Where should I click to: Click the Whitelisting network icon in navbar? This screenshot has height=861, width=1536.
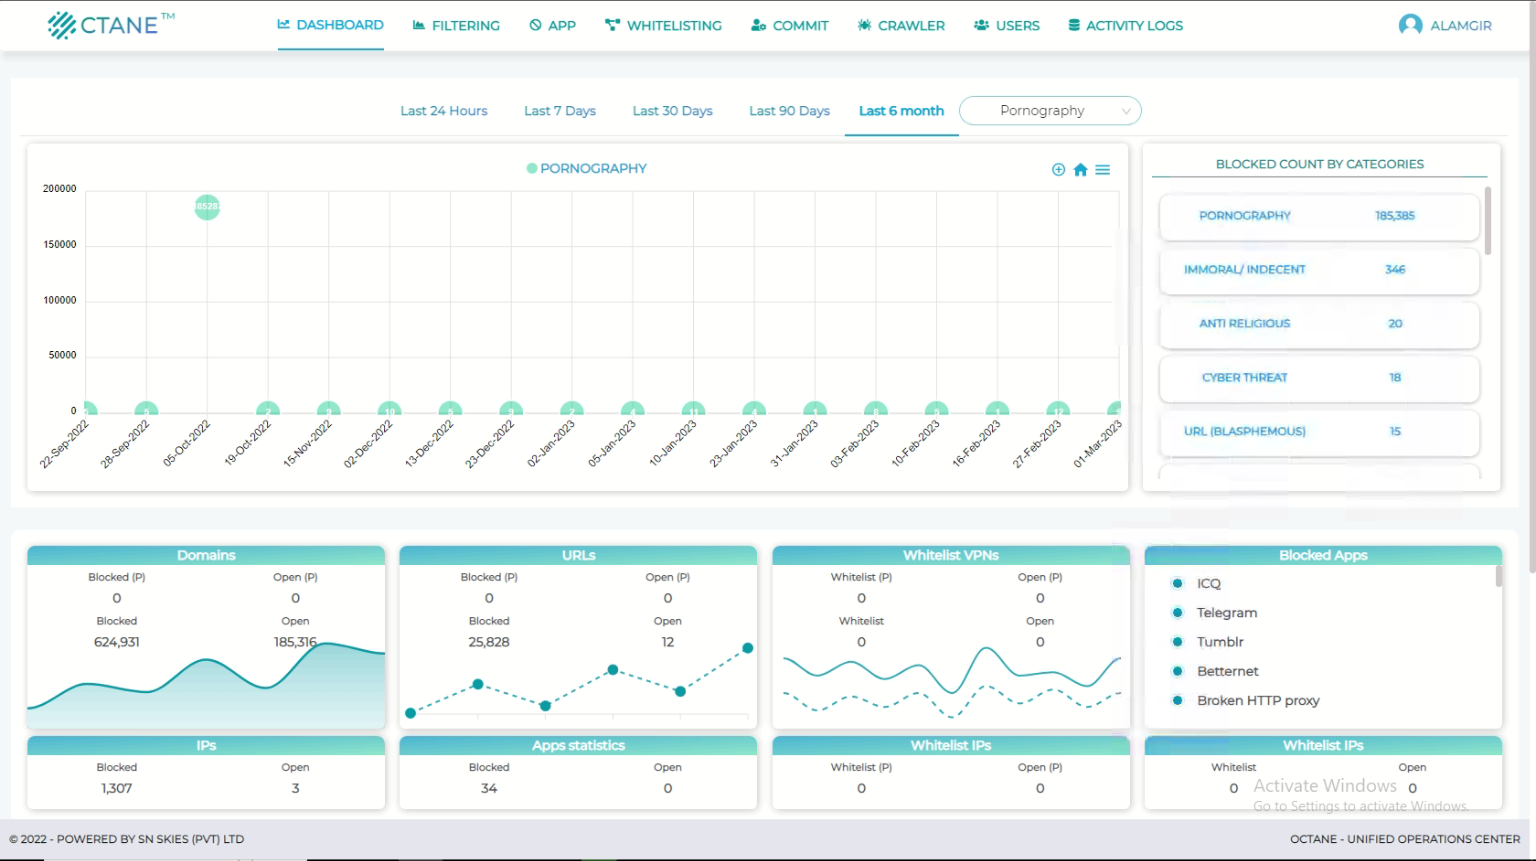[612, 25]
